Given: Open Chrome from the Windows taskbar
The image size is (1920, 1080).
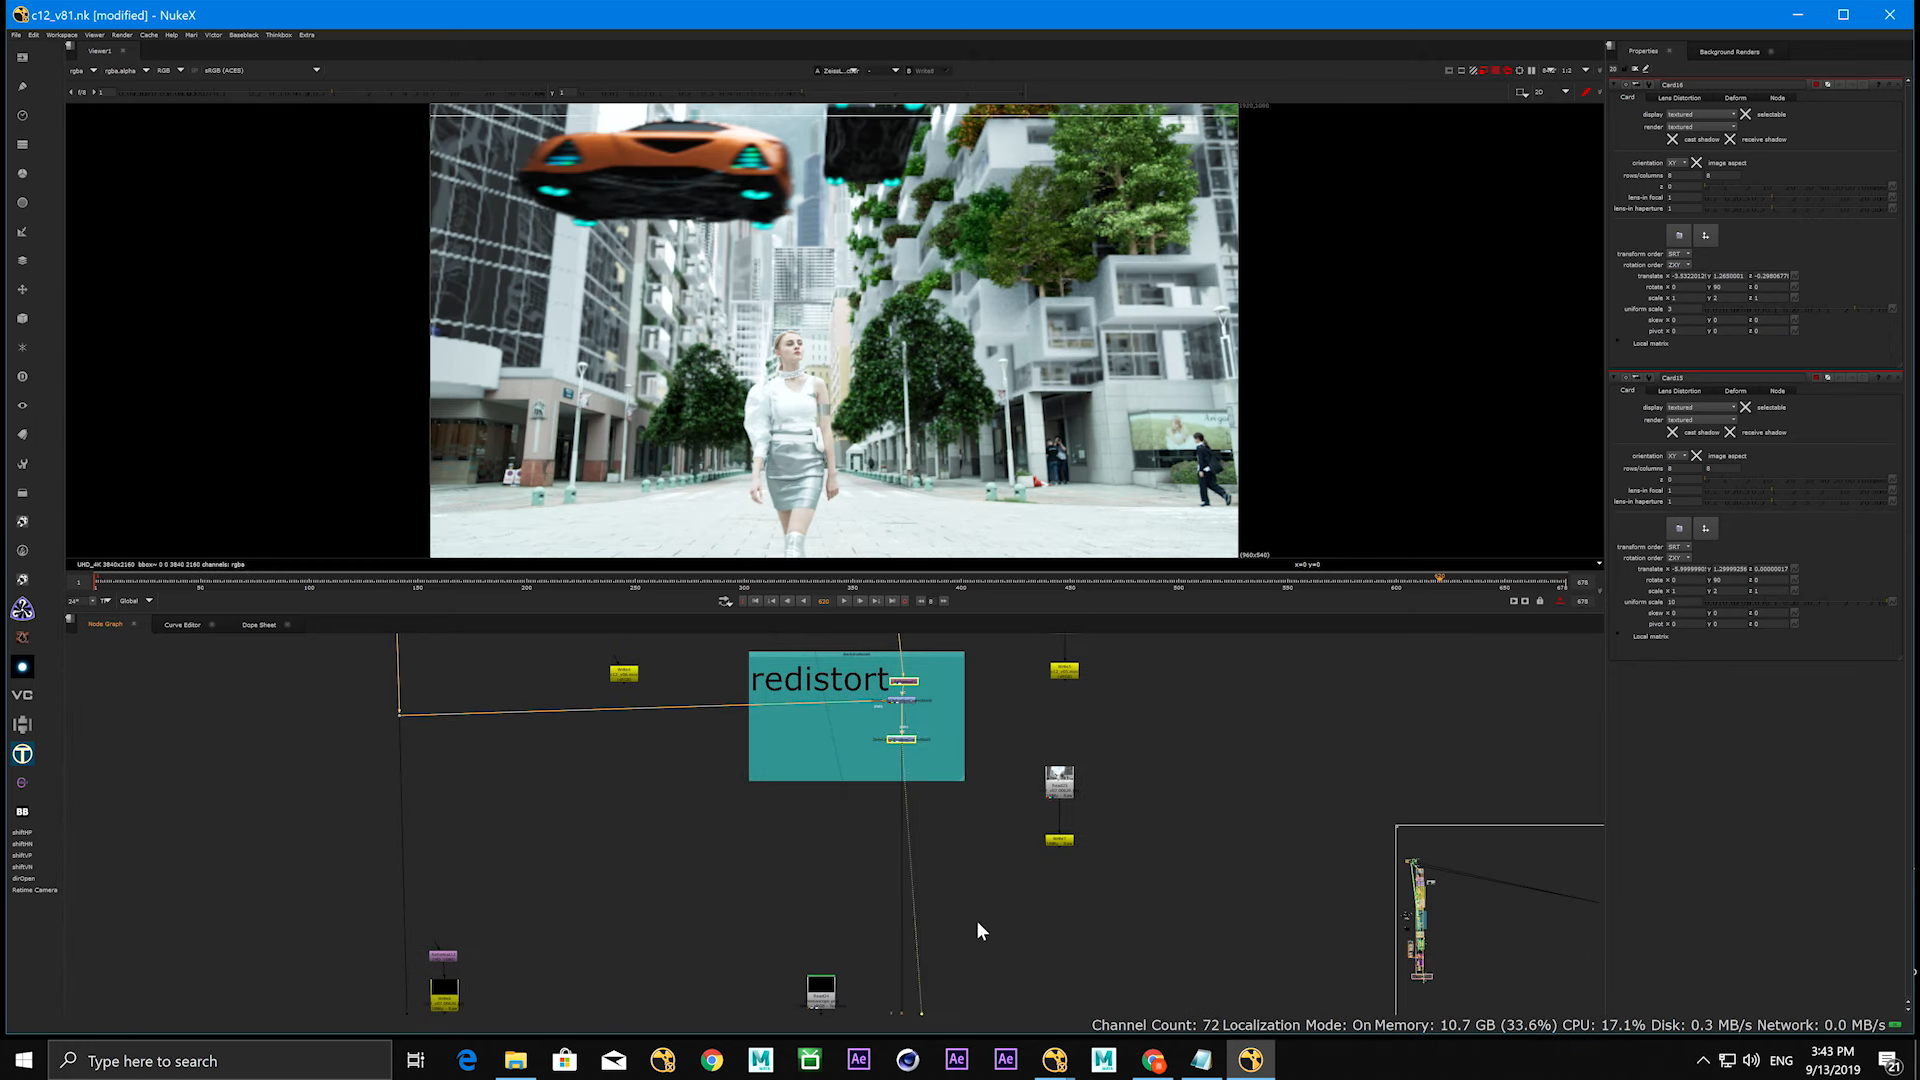Looking at the screenshot, I should 712,1060.
